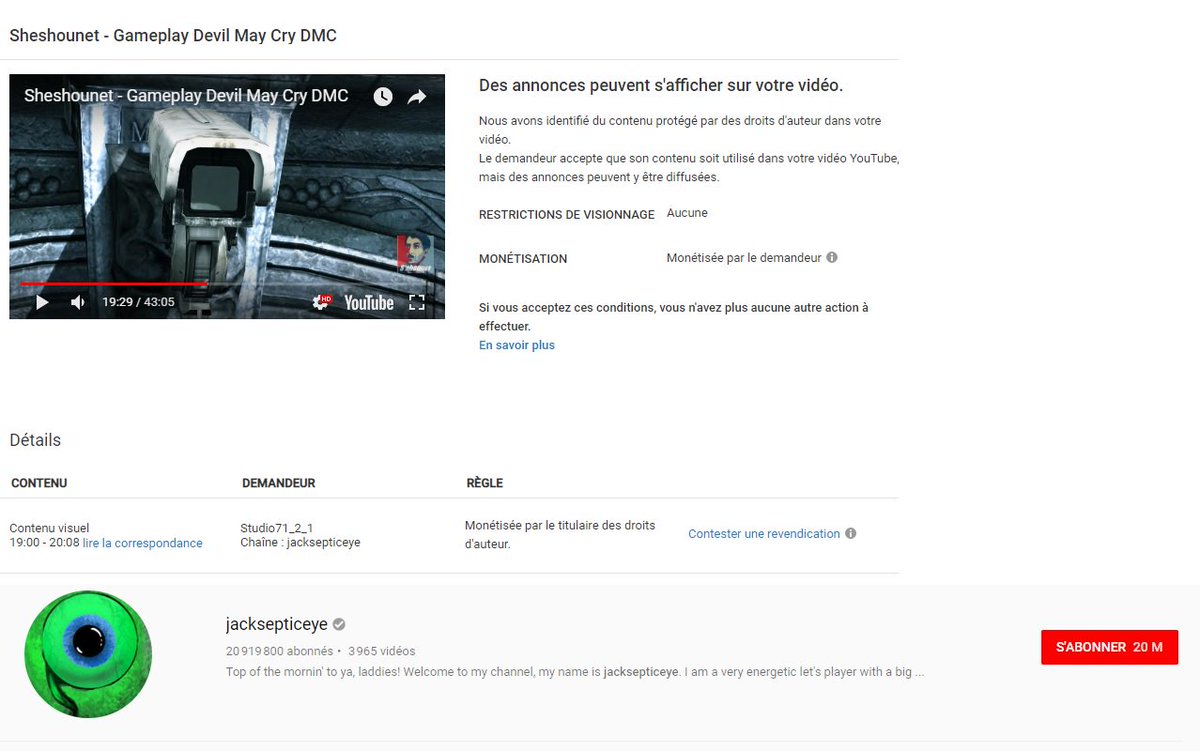Click the 19:29 / 43:05 time display
The image size is (1200, 751).
pyautogui.click(x=138, y=302)
